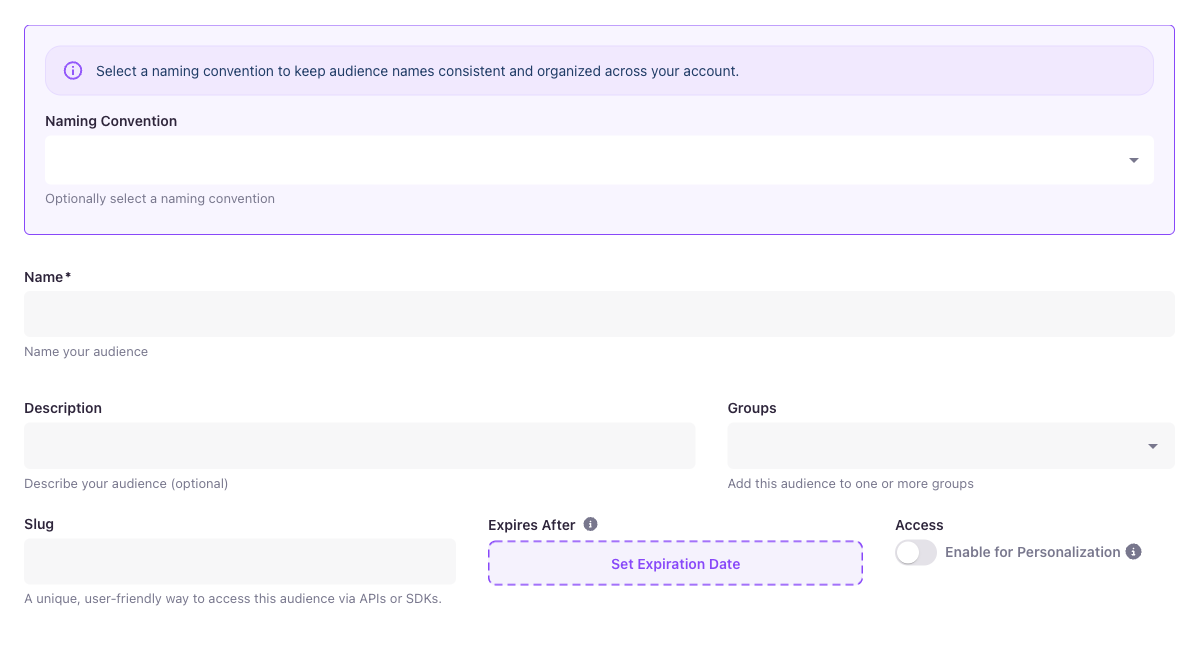1199x663 pixels.
Task: Click the Access section label
Action: pos(918,525)
